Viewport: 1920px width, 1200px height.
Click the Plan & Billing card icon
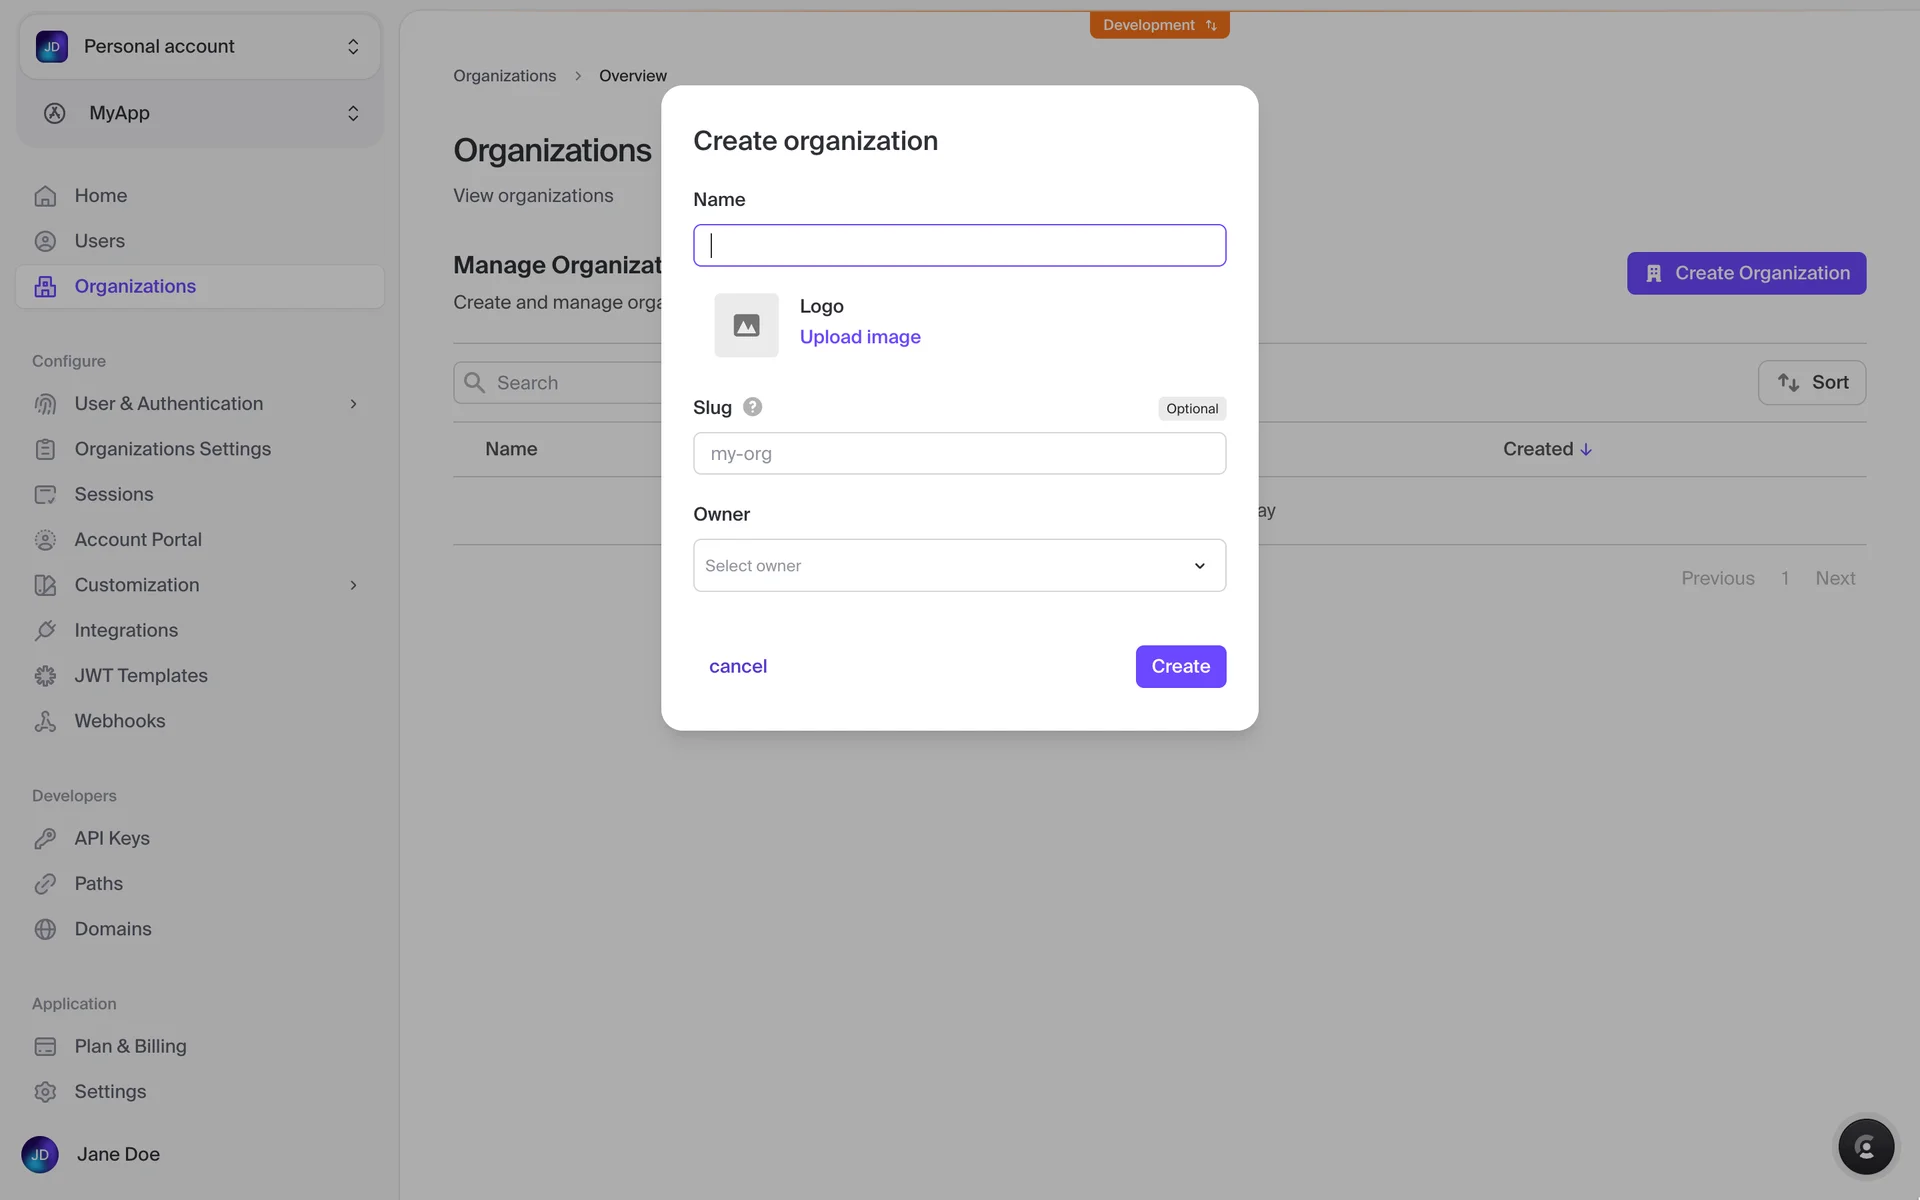[x=45, y=1047]
